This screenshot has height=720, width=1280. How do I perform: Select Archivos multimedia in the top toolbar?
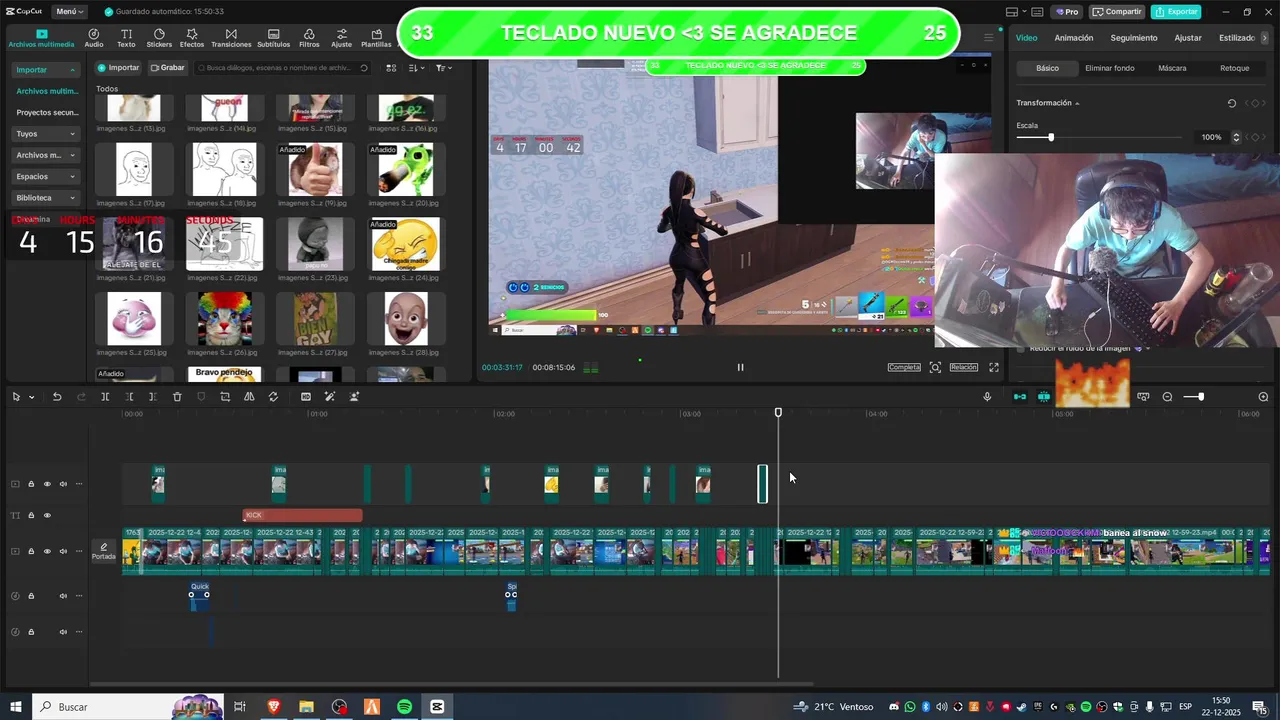click(41, 38)
